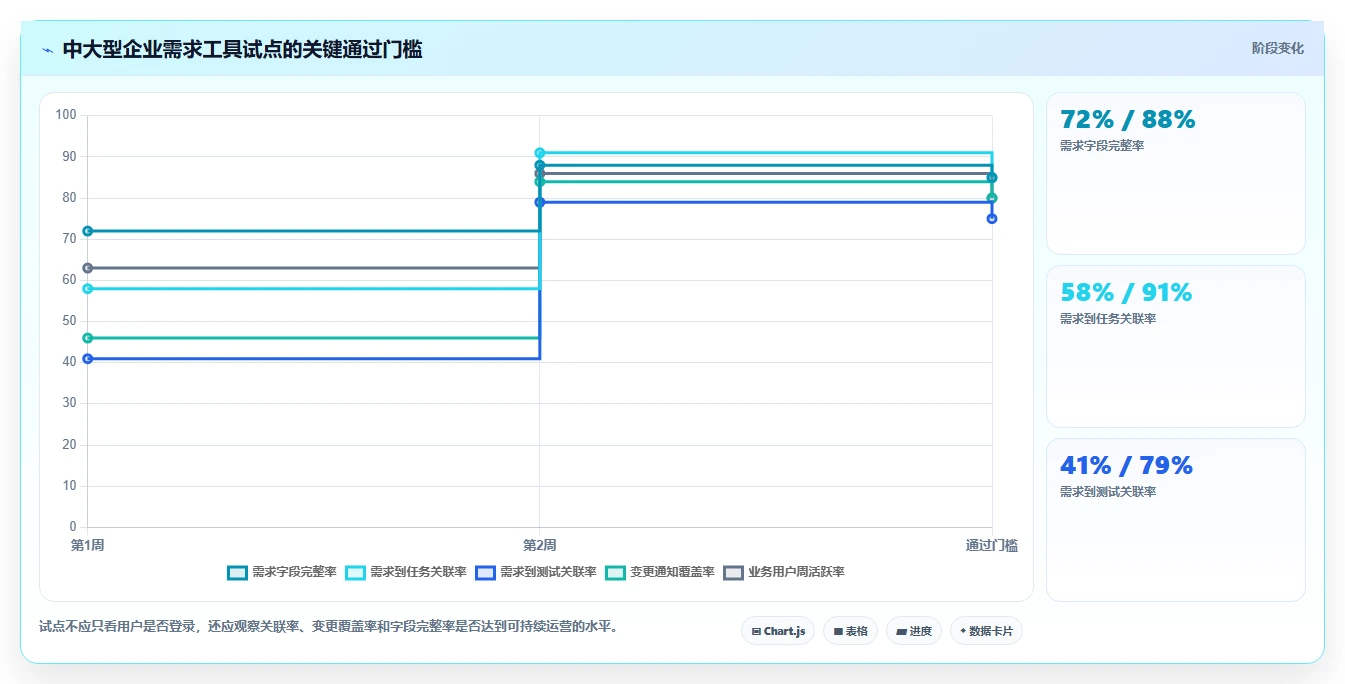Click the 通过门槛 x-axis label
This screenshot has height=684, width=1345.
(x=992, y=545)
